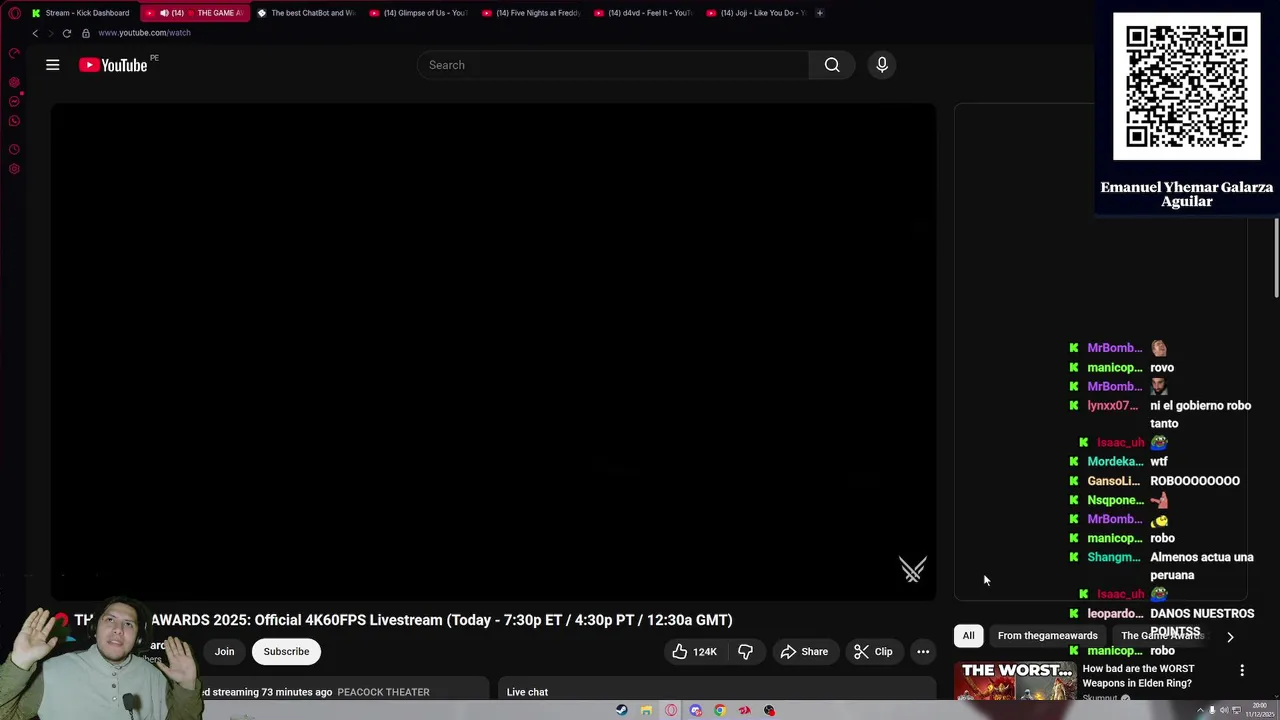1280x720 pixels.
Task: Click the 'PEACOCK THEATER' location text
Action: [x=383, y=692]
